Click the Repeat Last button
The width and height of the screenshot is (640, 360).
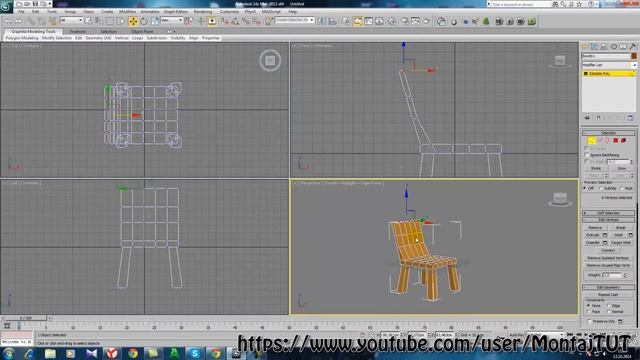608,294
